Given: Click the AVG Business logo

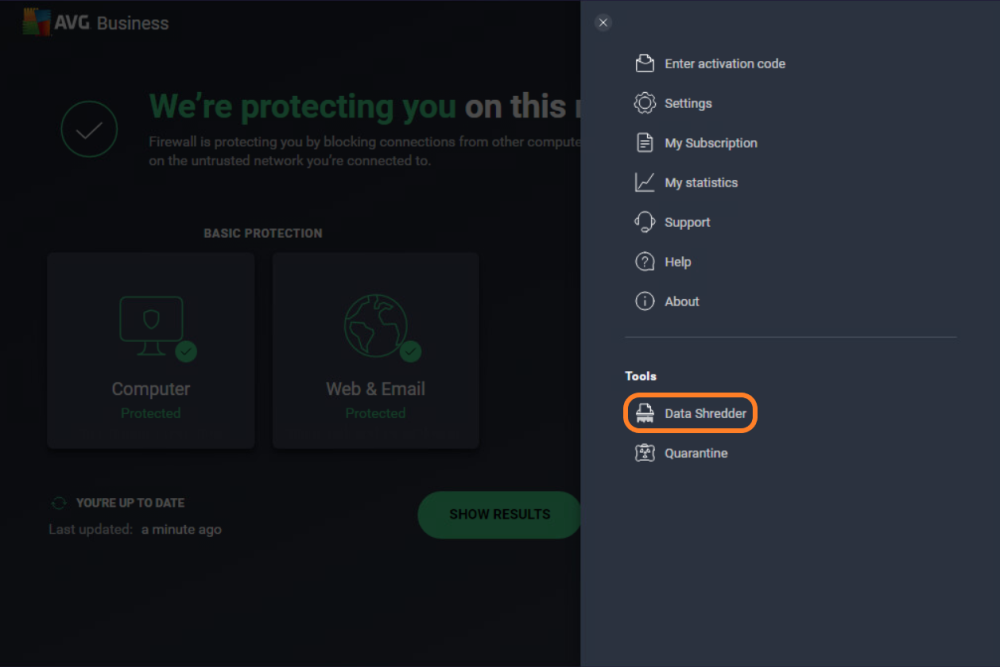Looking at the screenshot, I should tap(95, 22).
